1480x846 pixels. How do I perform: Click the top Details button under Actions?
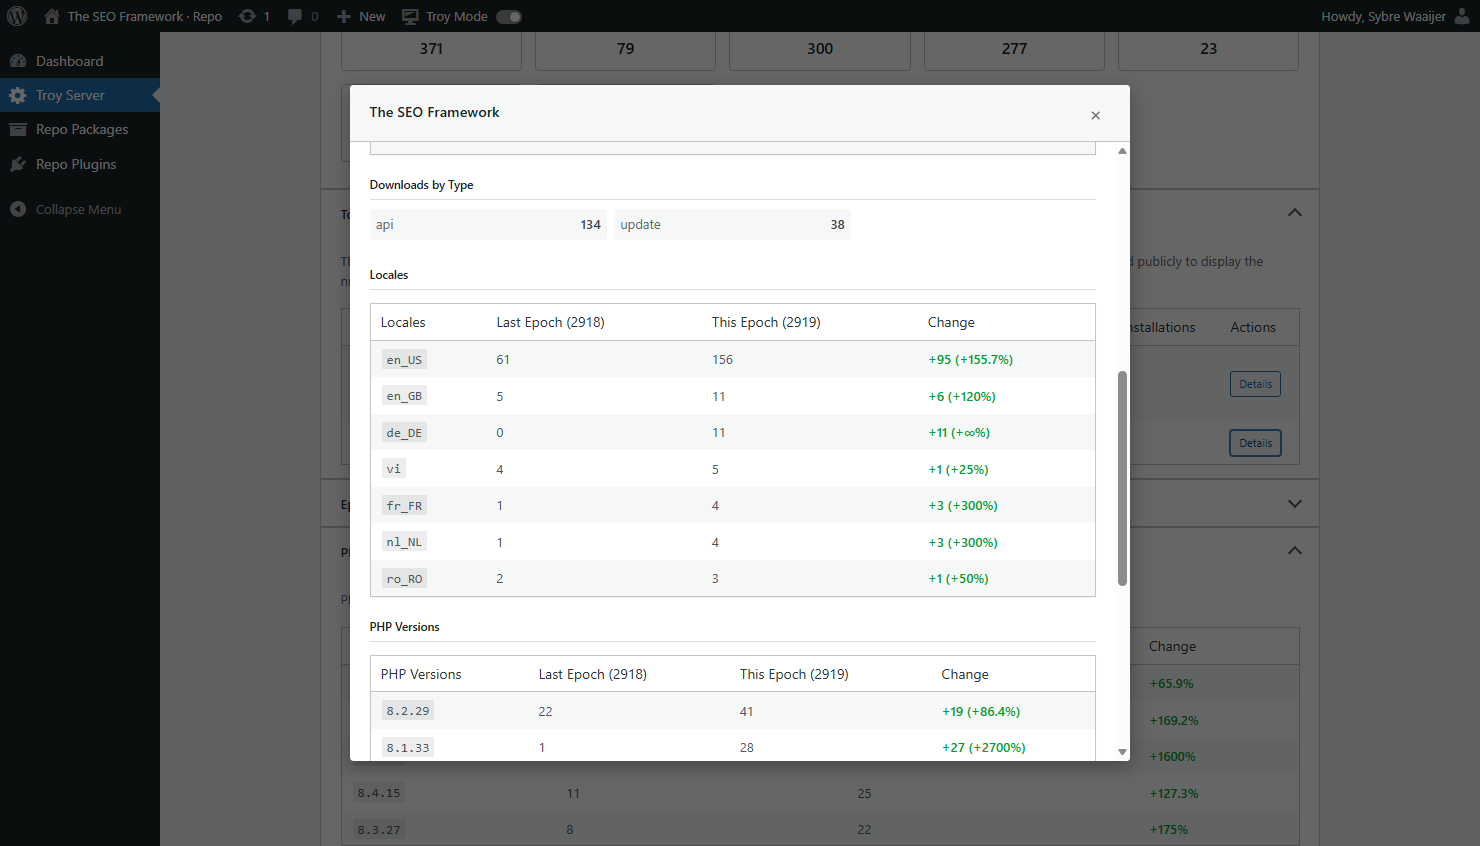tap(1255, 383)
